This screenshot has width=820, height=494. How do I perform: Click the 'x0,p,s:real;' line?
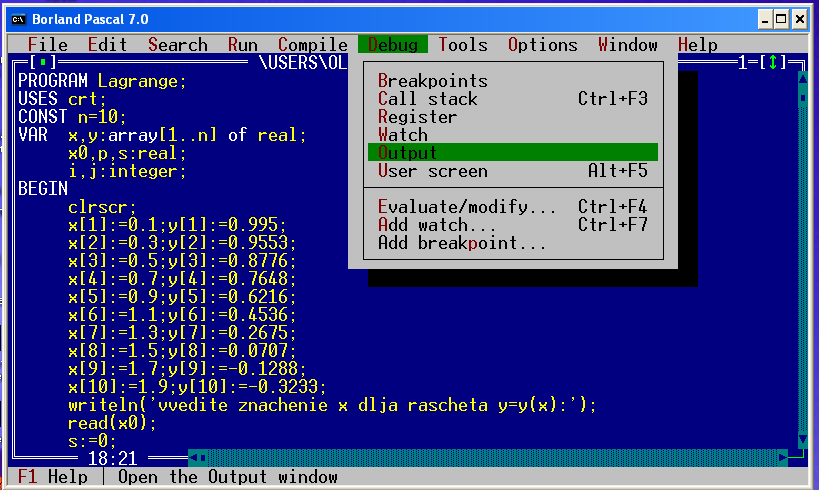click(x=127, y=153)
